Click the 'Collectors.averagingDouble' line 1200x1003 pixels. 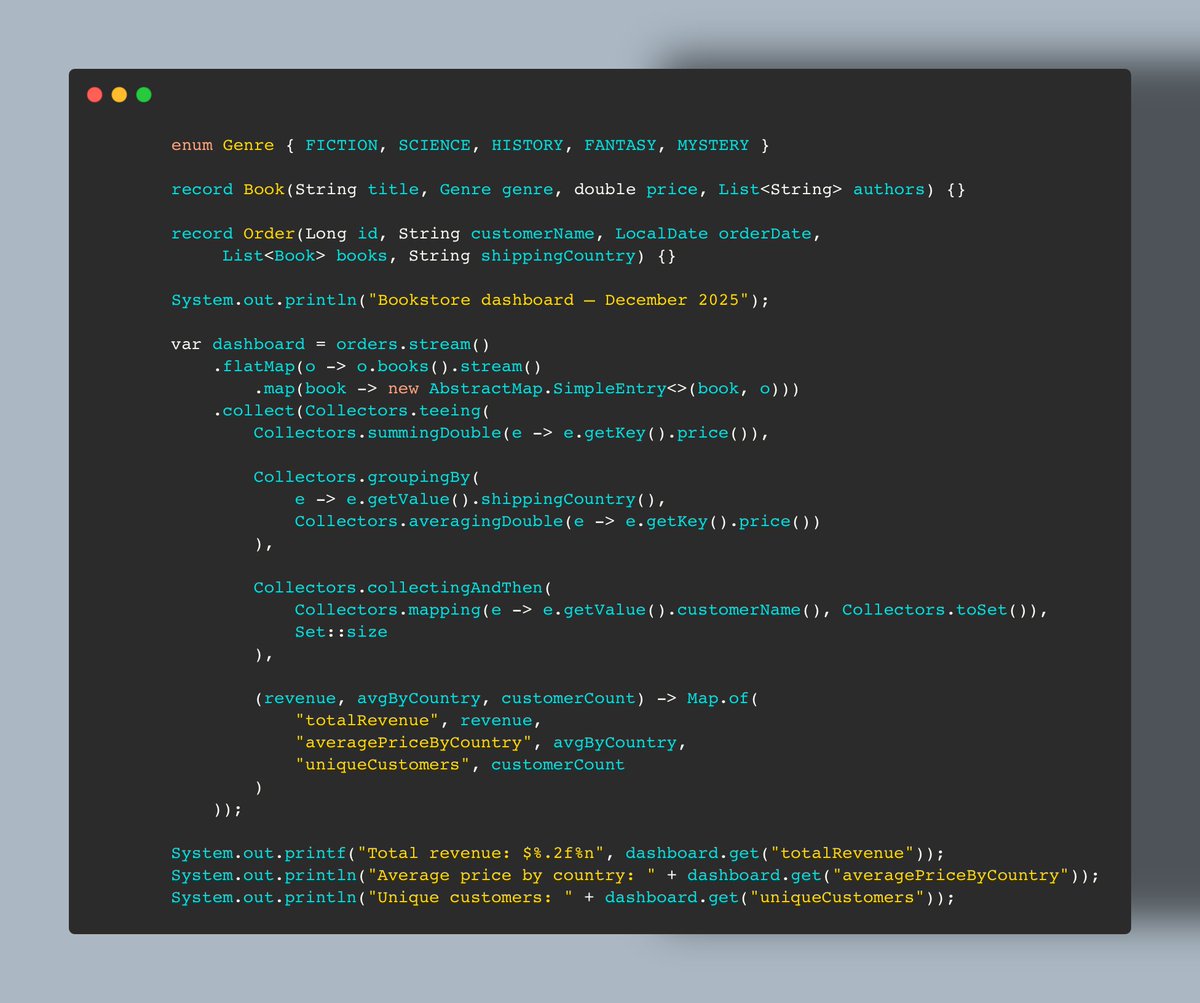pos(557,522)
